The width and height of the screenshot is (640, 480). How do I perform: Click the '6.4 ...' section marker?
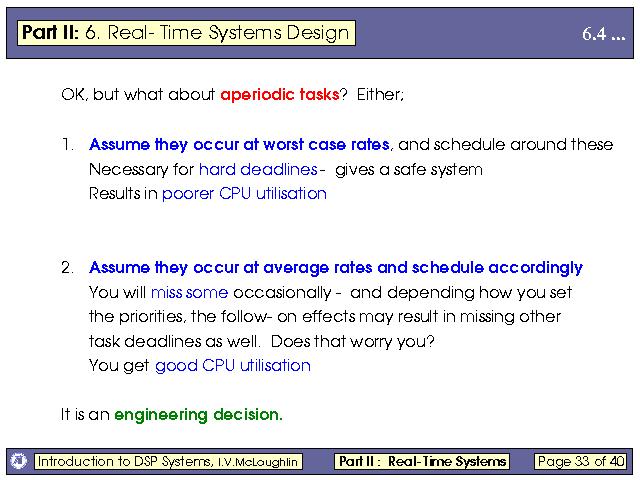(x=603, y=34)
